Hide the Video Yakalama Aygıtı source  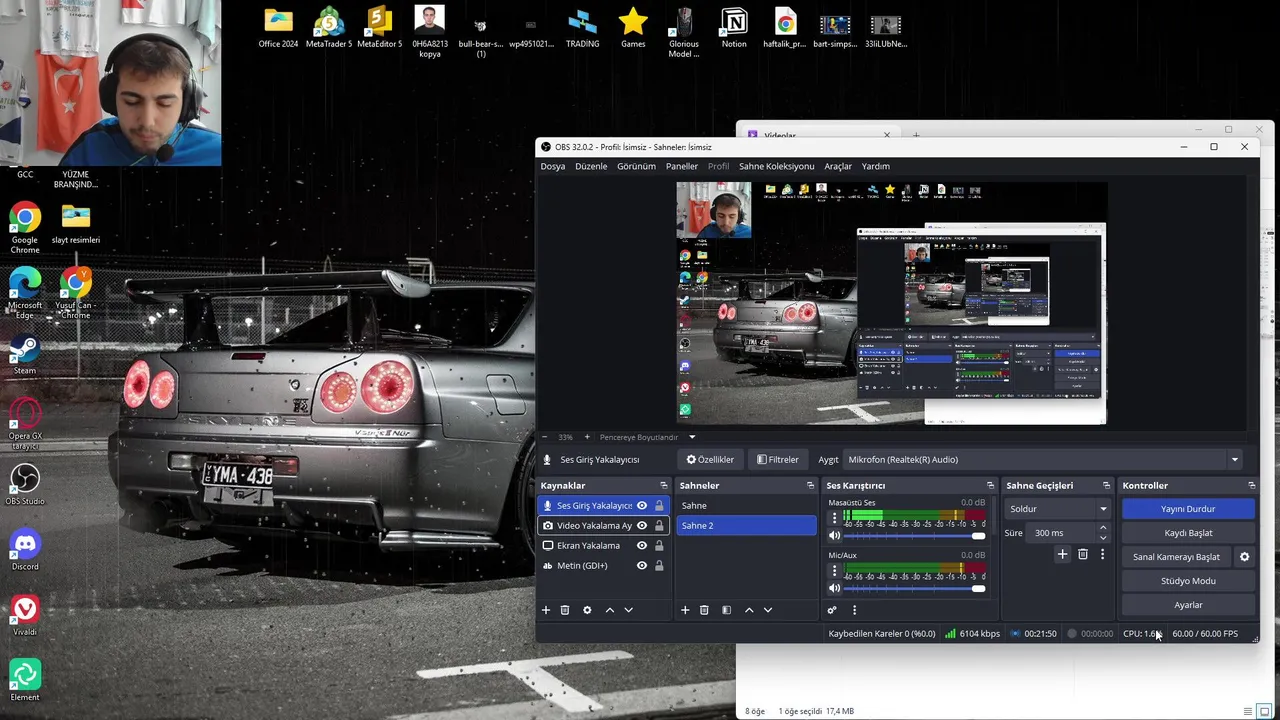click(x=642, y=526)
